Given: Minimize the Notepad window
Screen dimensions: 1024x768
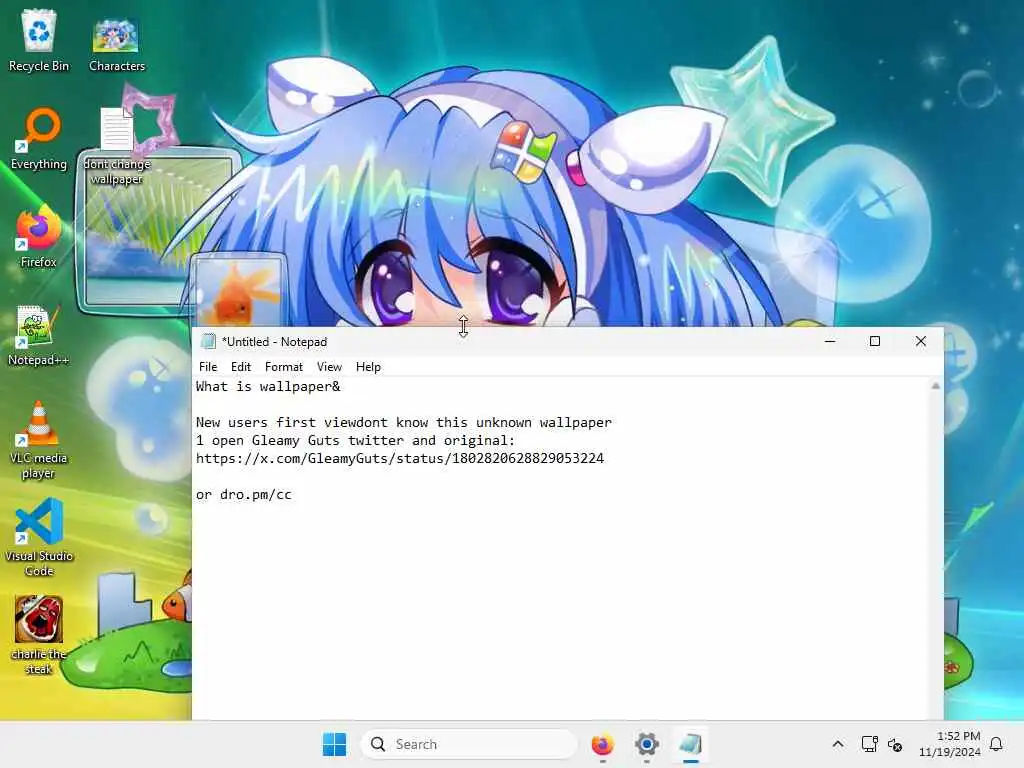Looking at the screenshot, I should click(830, 341).
